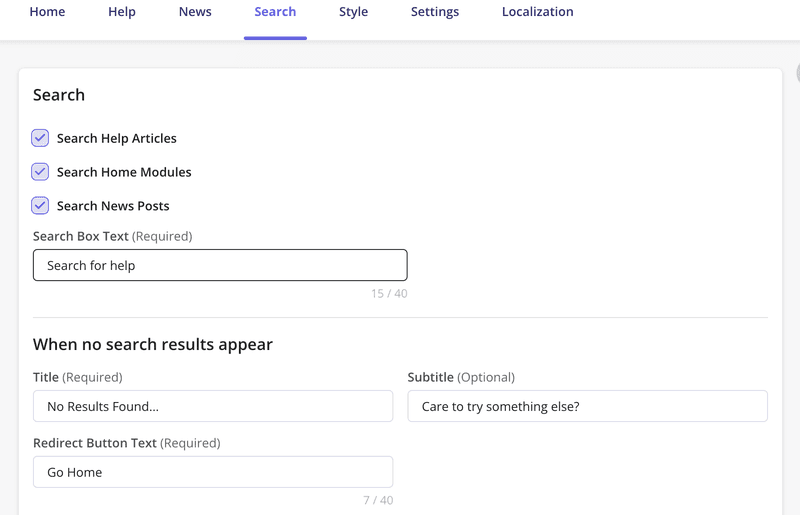Toggle the Search News Posts checkbox
The width and height of the screenshot is (800, 515).
(40, 206)
